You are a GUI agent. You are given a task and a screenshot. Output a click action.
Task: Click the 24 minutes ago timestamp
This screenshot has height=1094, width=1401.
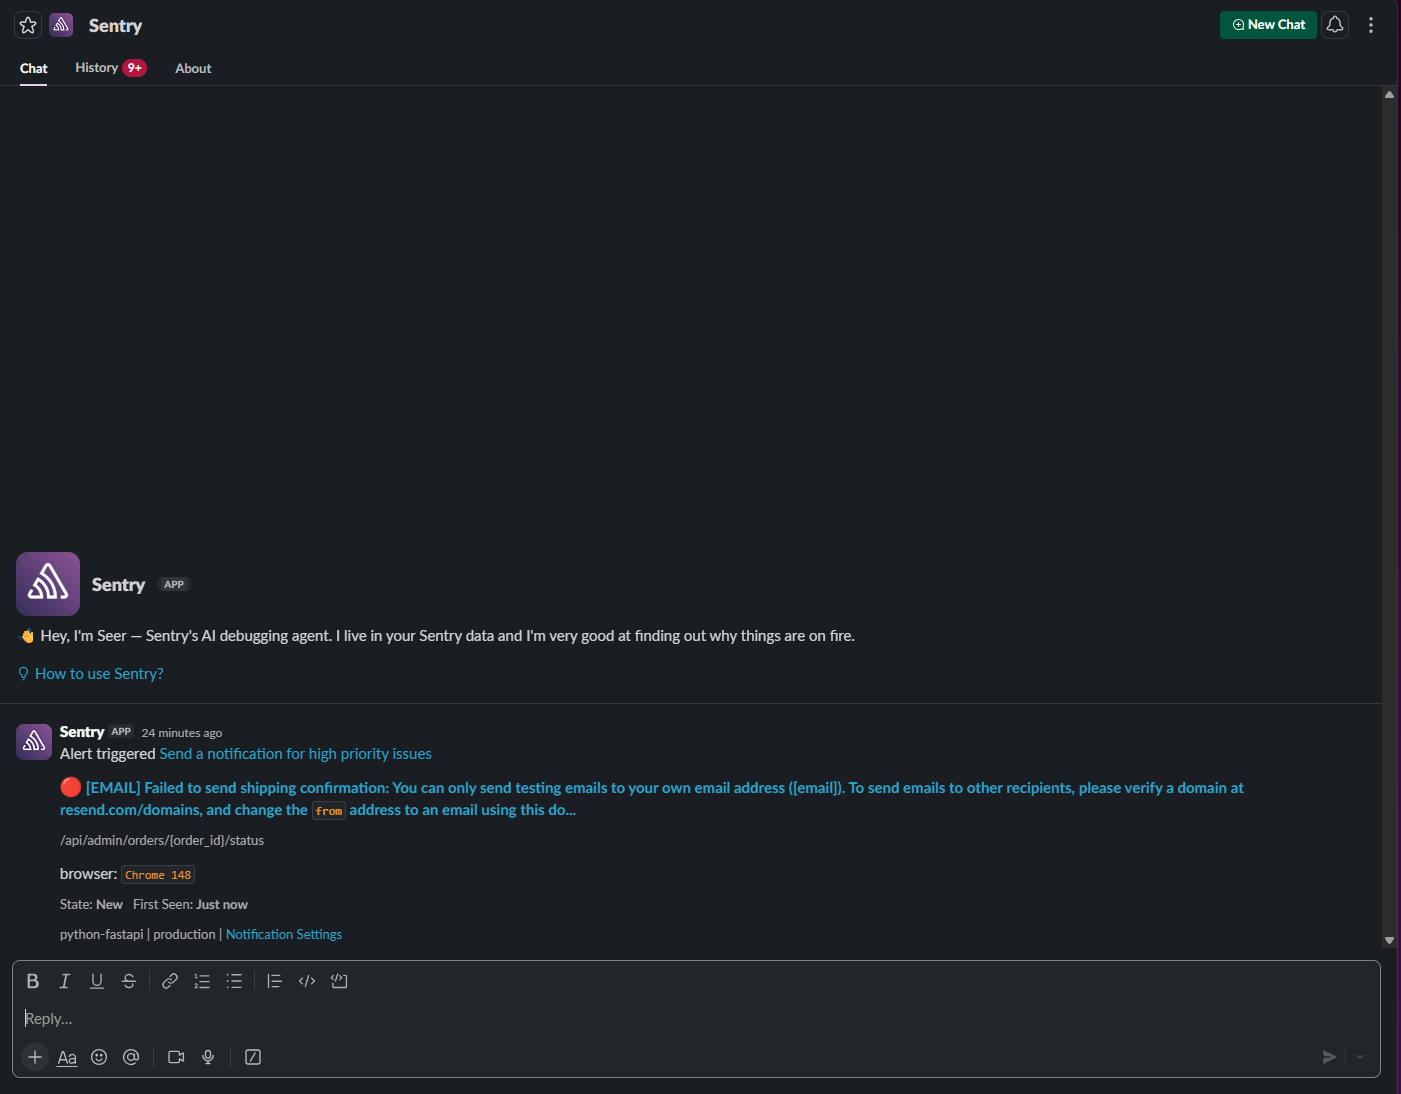(182, 733)
